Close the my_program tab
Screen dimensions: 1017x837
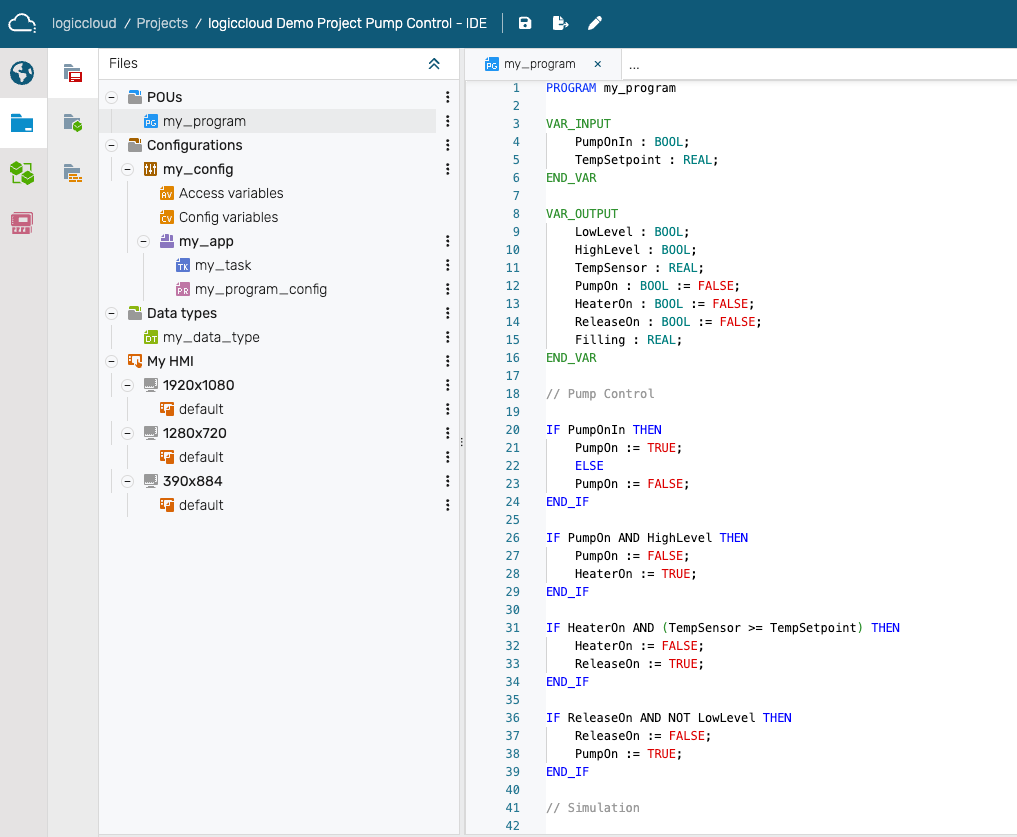[x=598, y=64]
